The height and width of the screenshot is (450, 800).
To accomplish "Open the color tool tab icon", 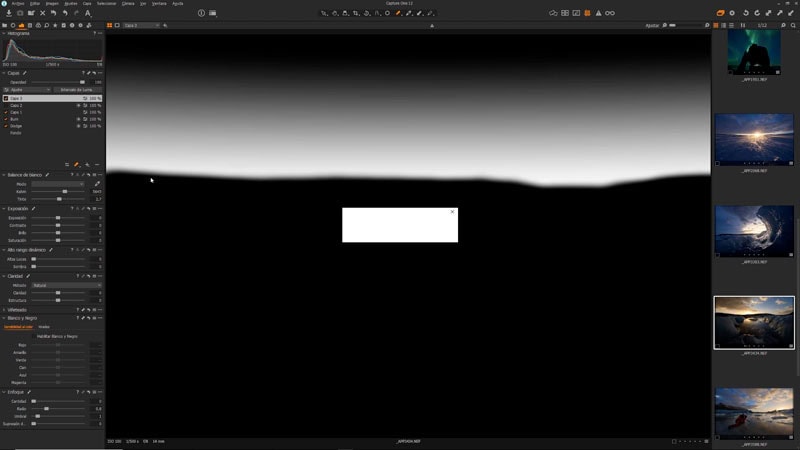I will coord(38,25).
